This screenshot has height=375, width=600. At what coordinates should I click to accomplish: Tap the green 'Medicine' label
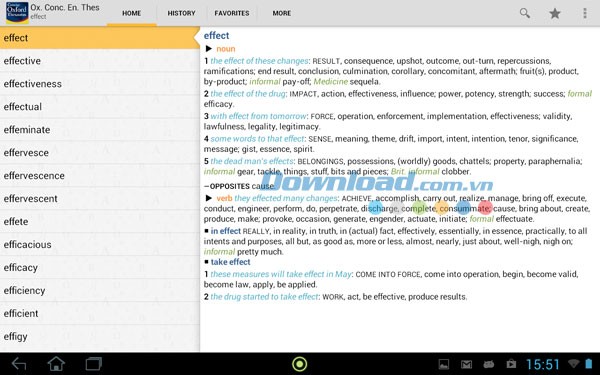tap(331, 81)
